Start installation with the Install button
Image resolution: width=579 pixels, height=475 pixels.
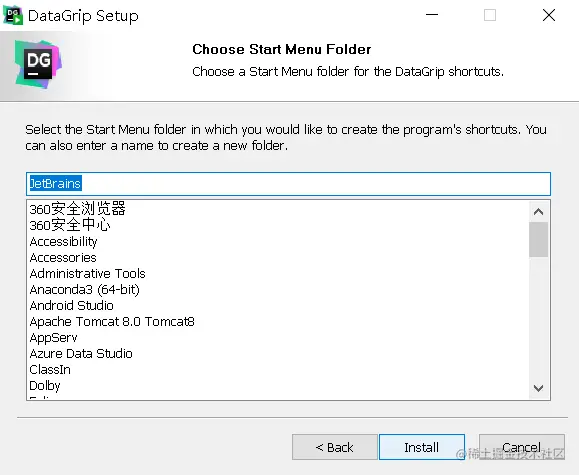pos(422,447)
